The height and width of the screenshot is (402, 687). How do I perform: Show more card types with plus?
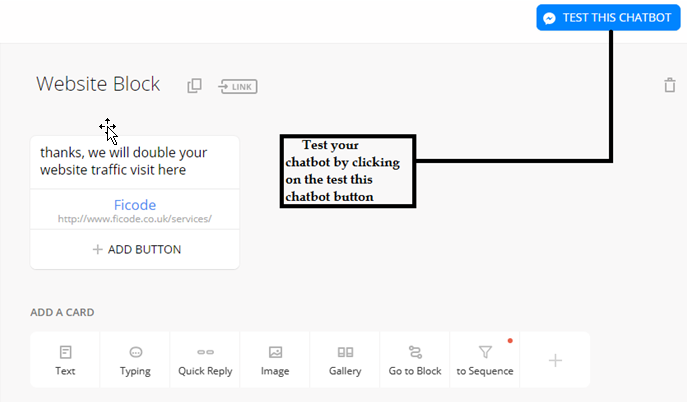(555, 360)
